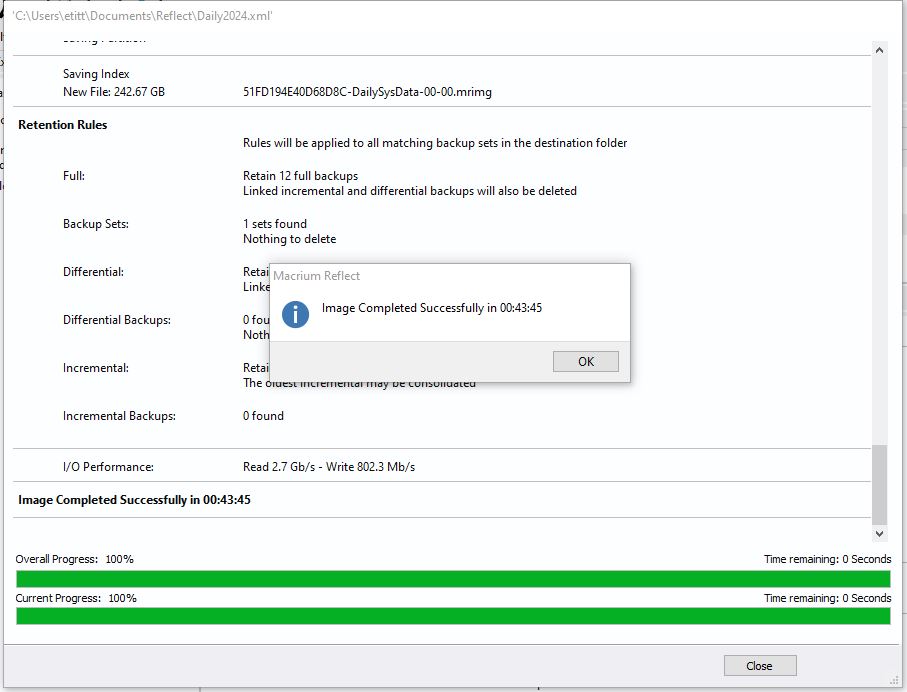907x692 pixels.
Task: Click the green Current Progress bar
Action: pyautogui.click(x=453, y=616)
